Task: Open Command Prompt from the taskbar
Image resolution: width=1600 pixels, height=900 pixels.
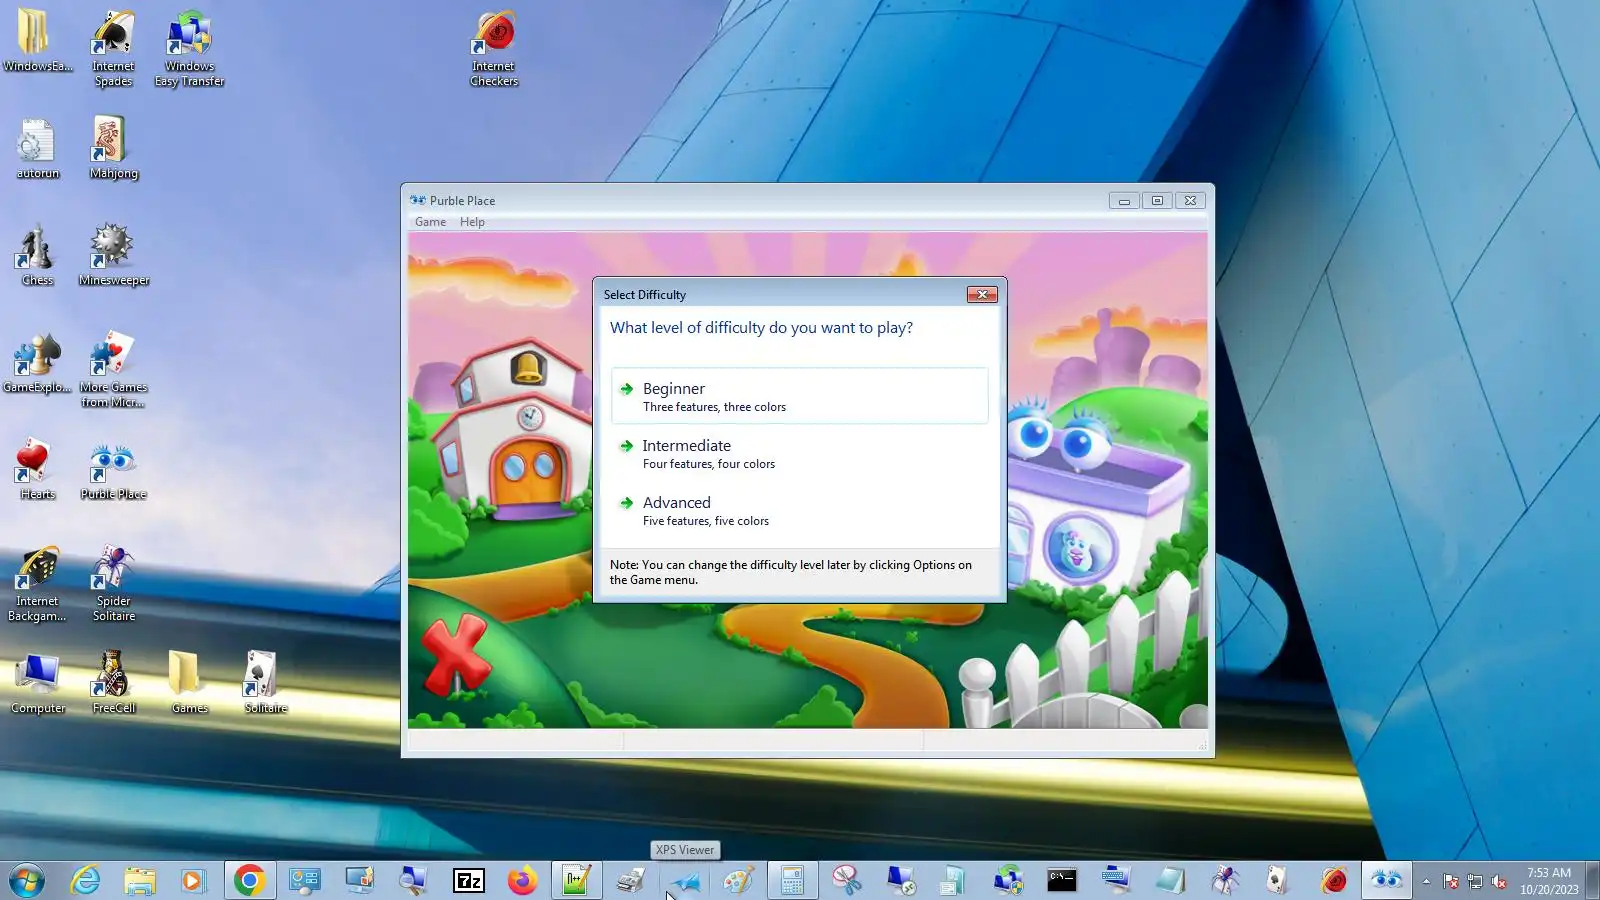Action: [1062, 880]
